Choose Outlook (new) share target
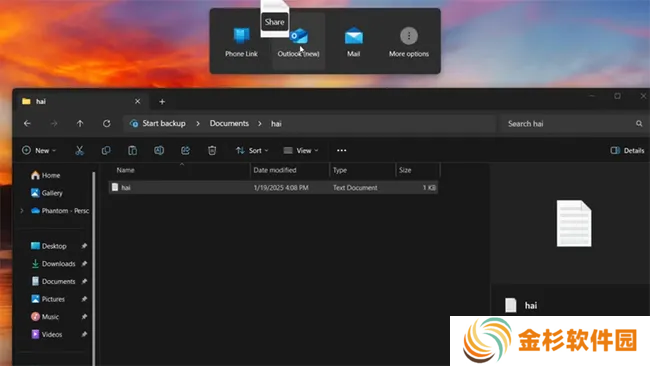Image resolution: width=650 pixels, height=366 pixels. pyautogui.click(x=298, y=42)
